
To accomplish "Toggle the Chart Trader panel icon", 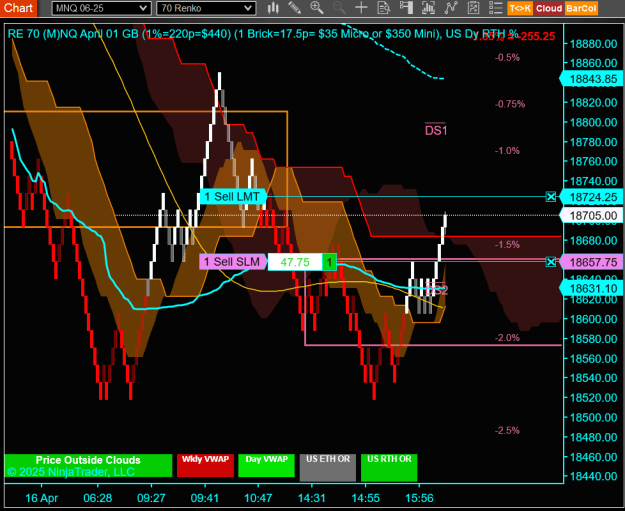I will coord(406,8).
